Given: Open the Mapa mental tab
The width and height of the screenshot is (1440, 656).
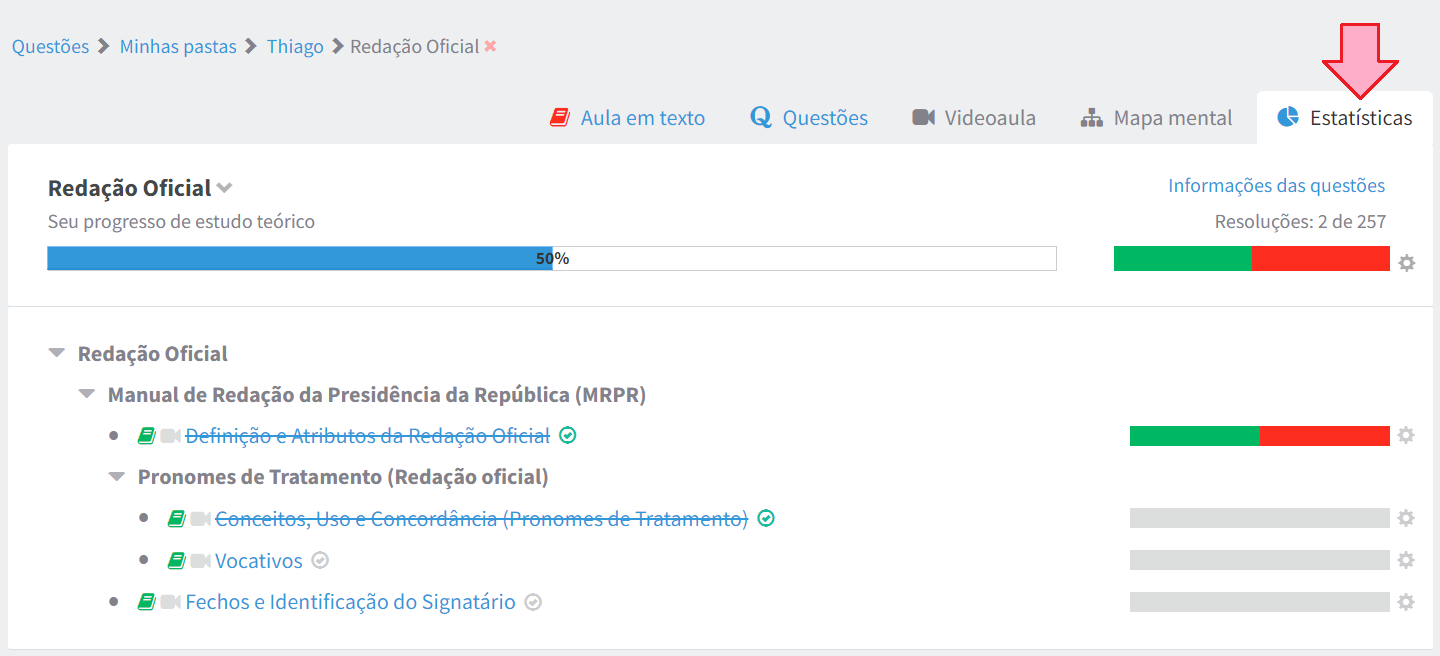Looking at the screenshot, I should (1156, 118).
